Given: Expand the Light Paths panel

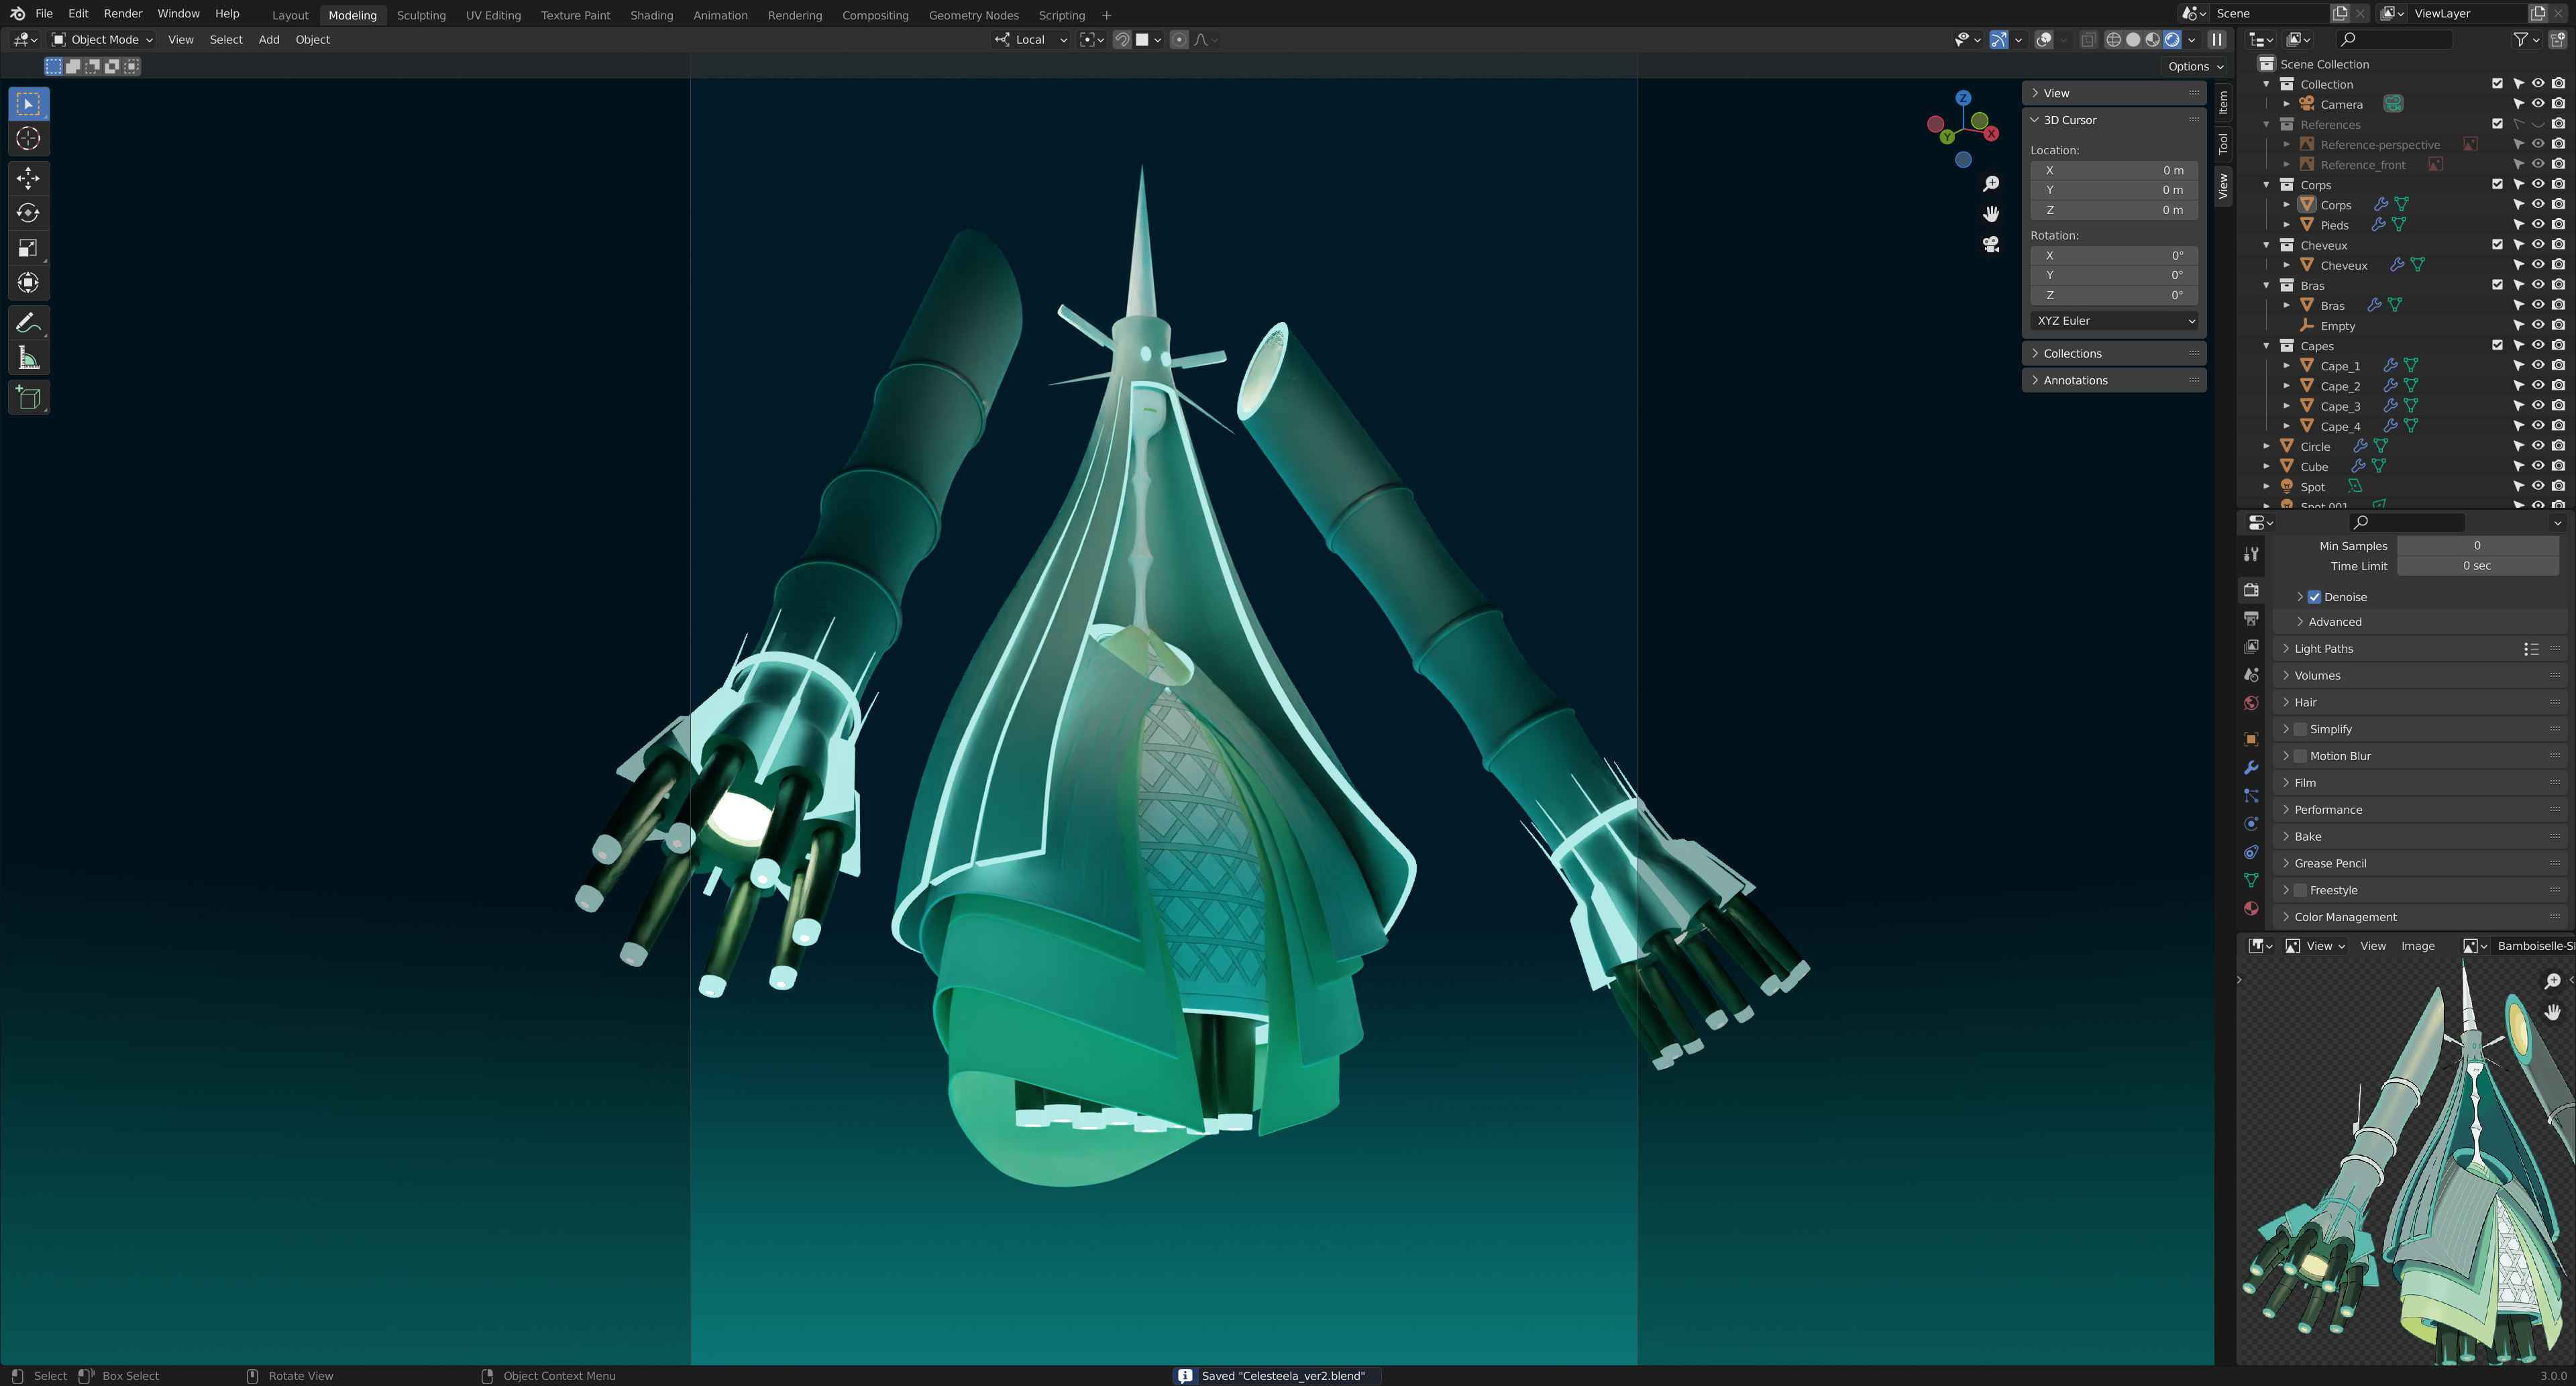Looking at the screenshot, I should [2323, 649].
